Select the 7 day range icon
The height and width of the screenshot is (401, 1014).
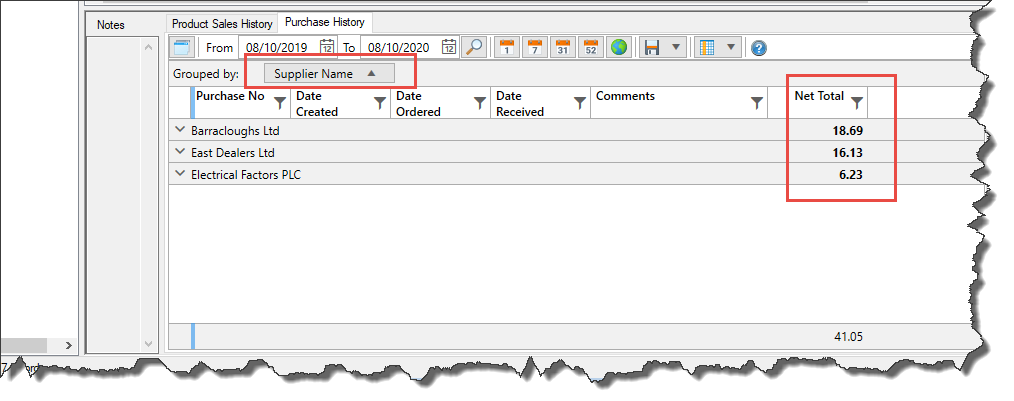tap(535, 47)
